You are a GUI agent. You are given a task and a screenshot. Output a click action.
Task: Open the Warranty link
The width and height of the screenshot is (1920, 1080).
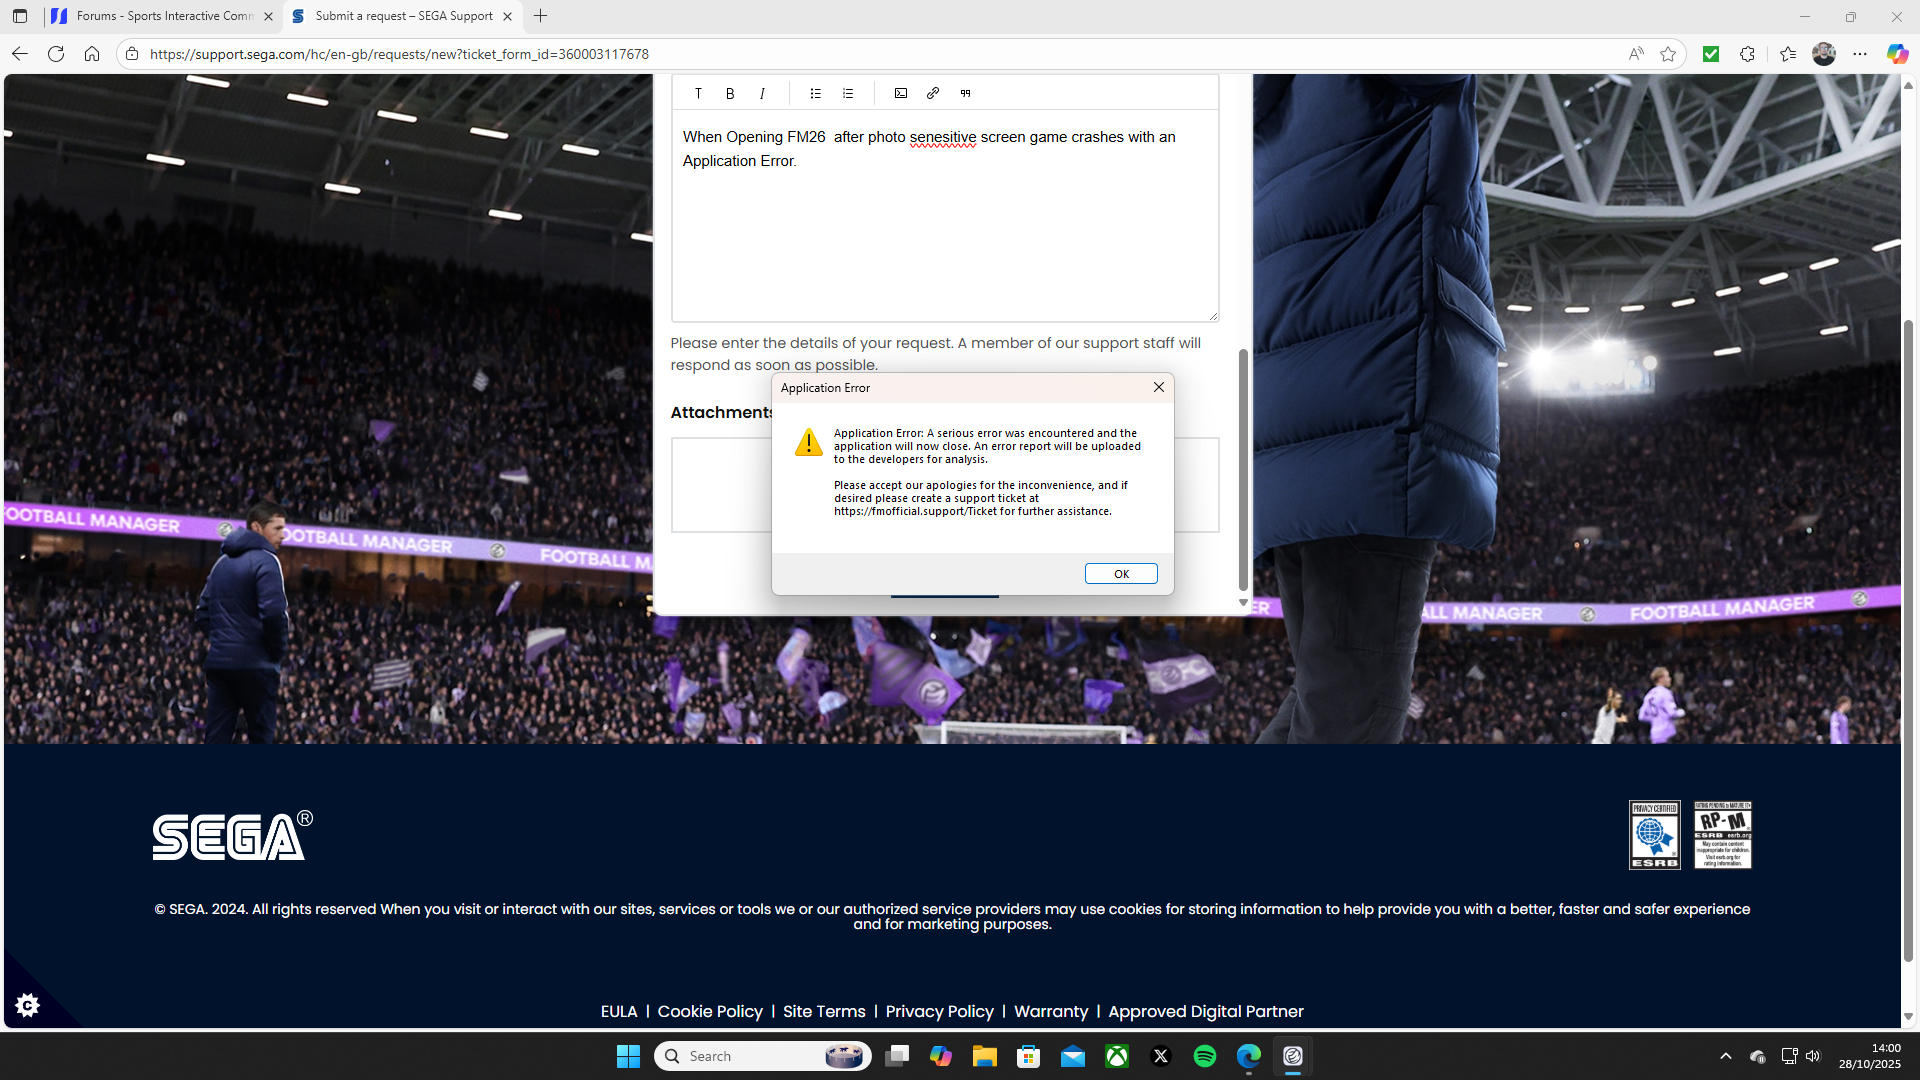click(x=1051, y=1011)
